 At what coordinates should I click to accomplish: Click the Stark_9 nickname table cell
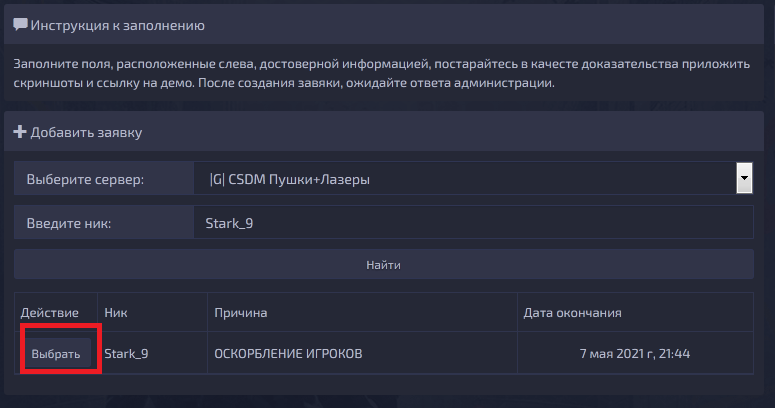[x=152, y=353]
